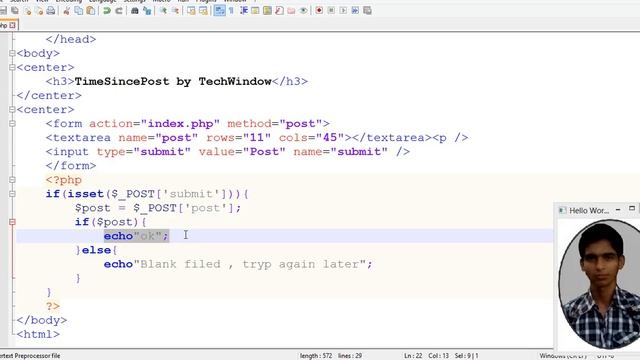Click the rows value "11"
640x360 pixels.
(x=257, y=138)
